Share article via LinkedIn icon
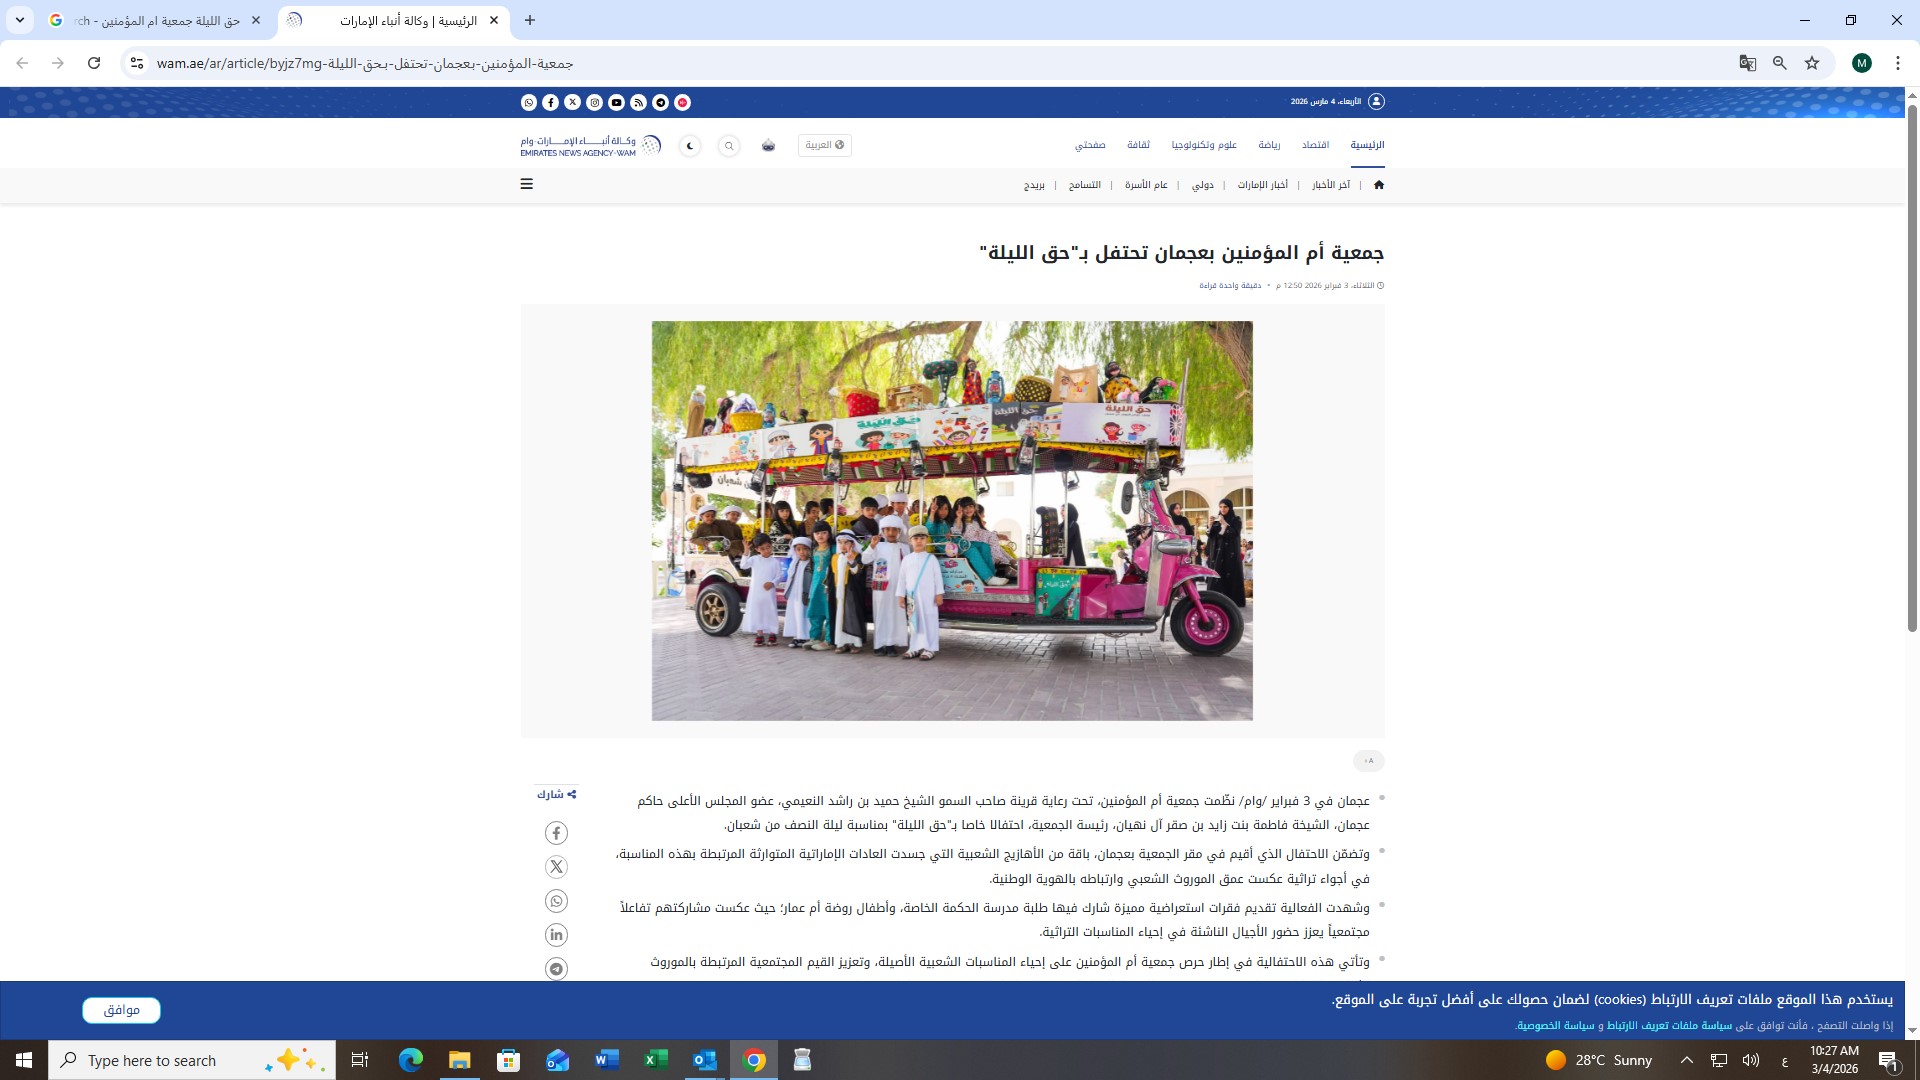Viewport: 1920px width, 1080px height. click(556, 935)
